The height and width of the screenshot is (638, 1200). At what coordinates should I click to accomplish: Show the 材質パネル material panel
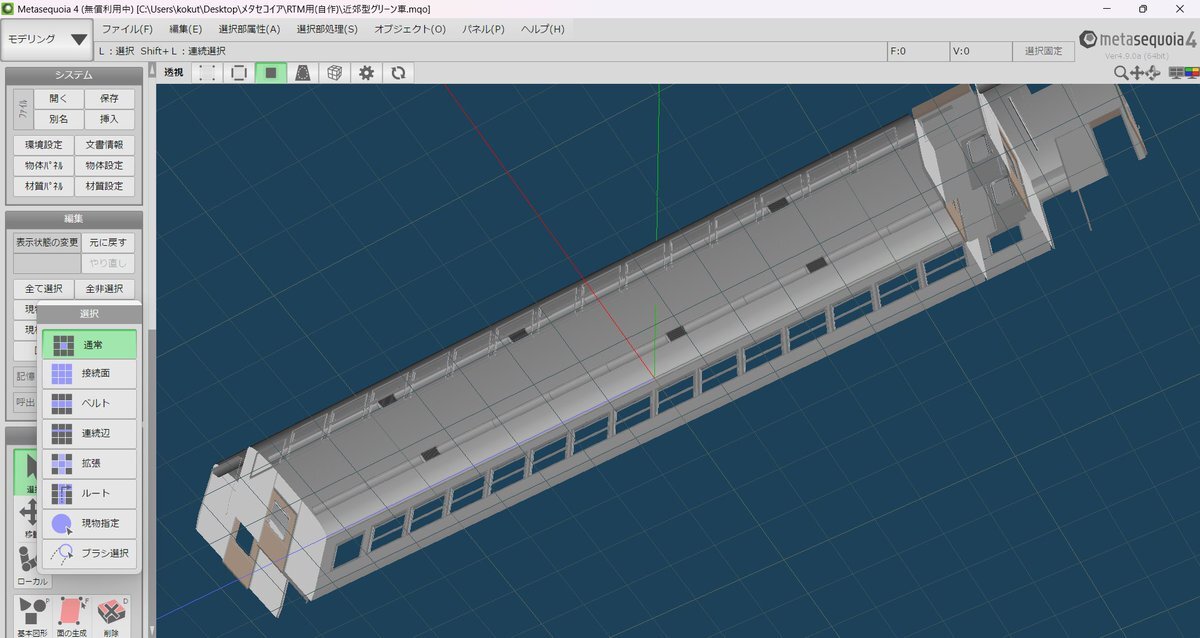[x=43, y=187]
